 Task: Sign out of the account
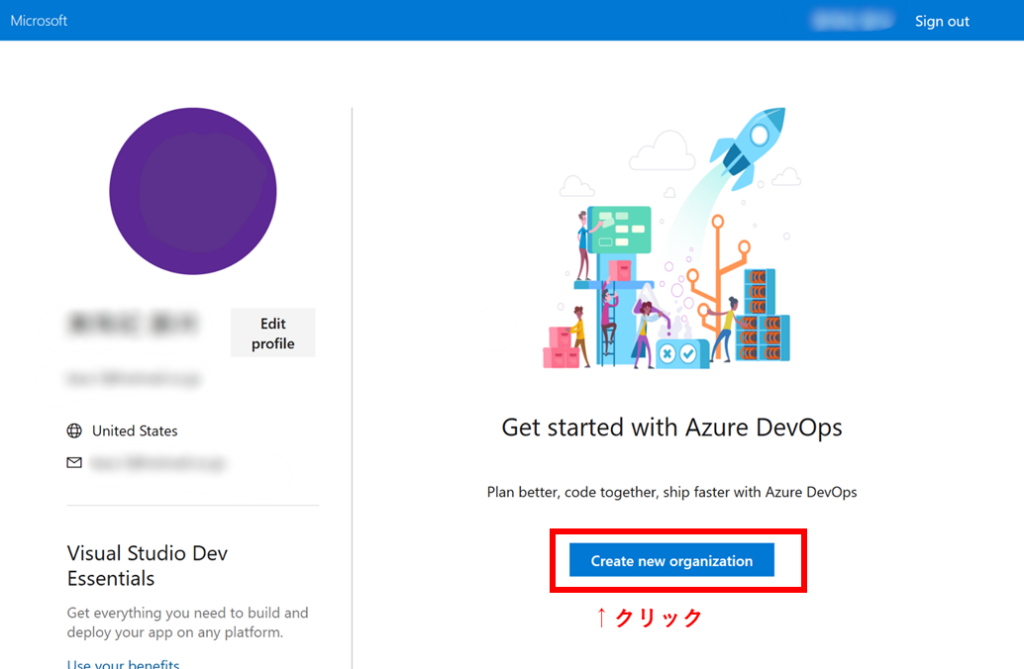click(x=942, y=21)
